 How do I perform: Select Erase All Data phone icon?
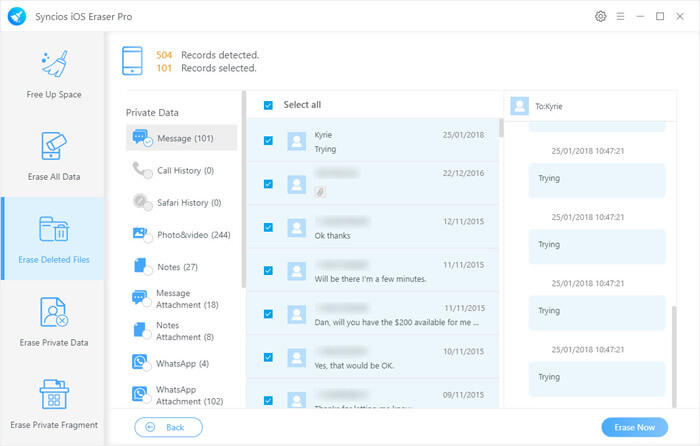click(x=52, y=147)
